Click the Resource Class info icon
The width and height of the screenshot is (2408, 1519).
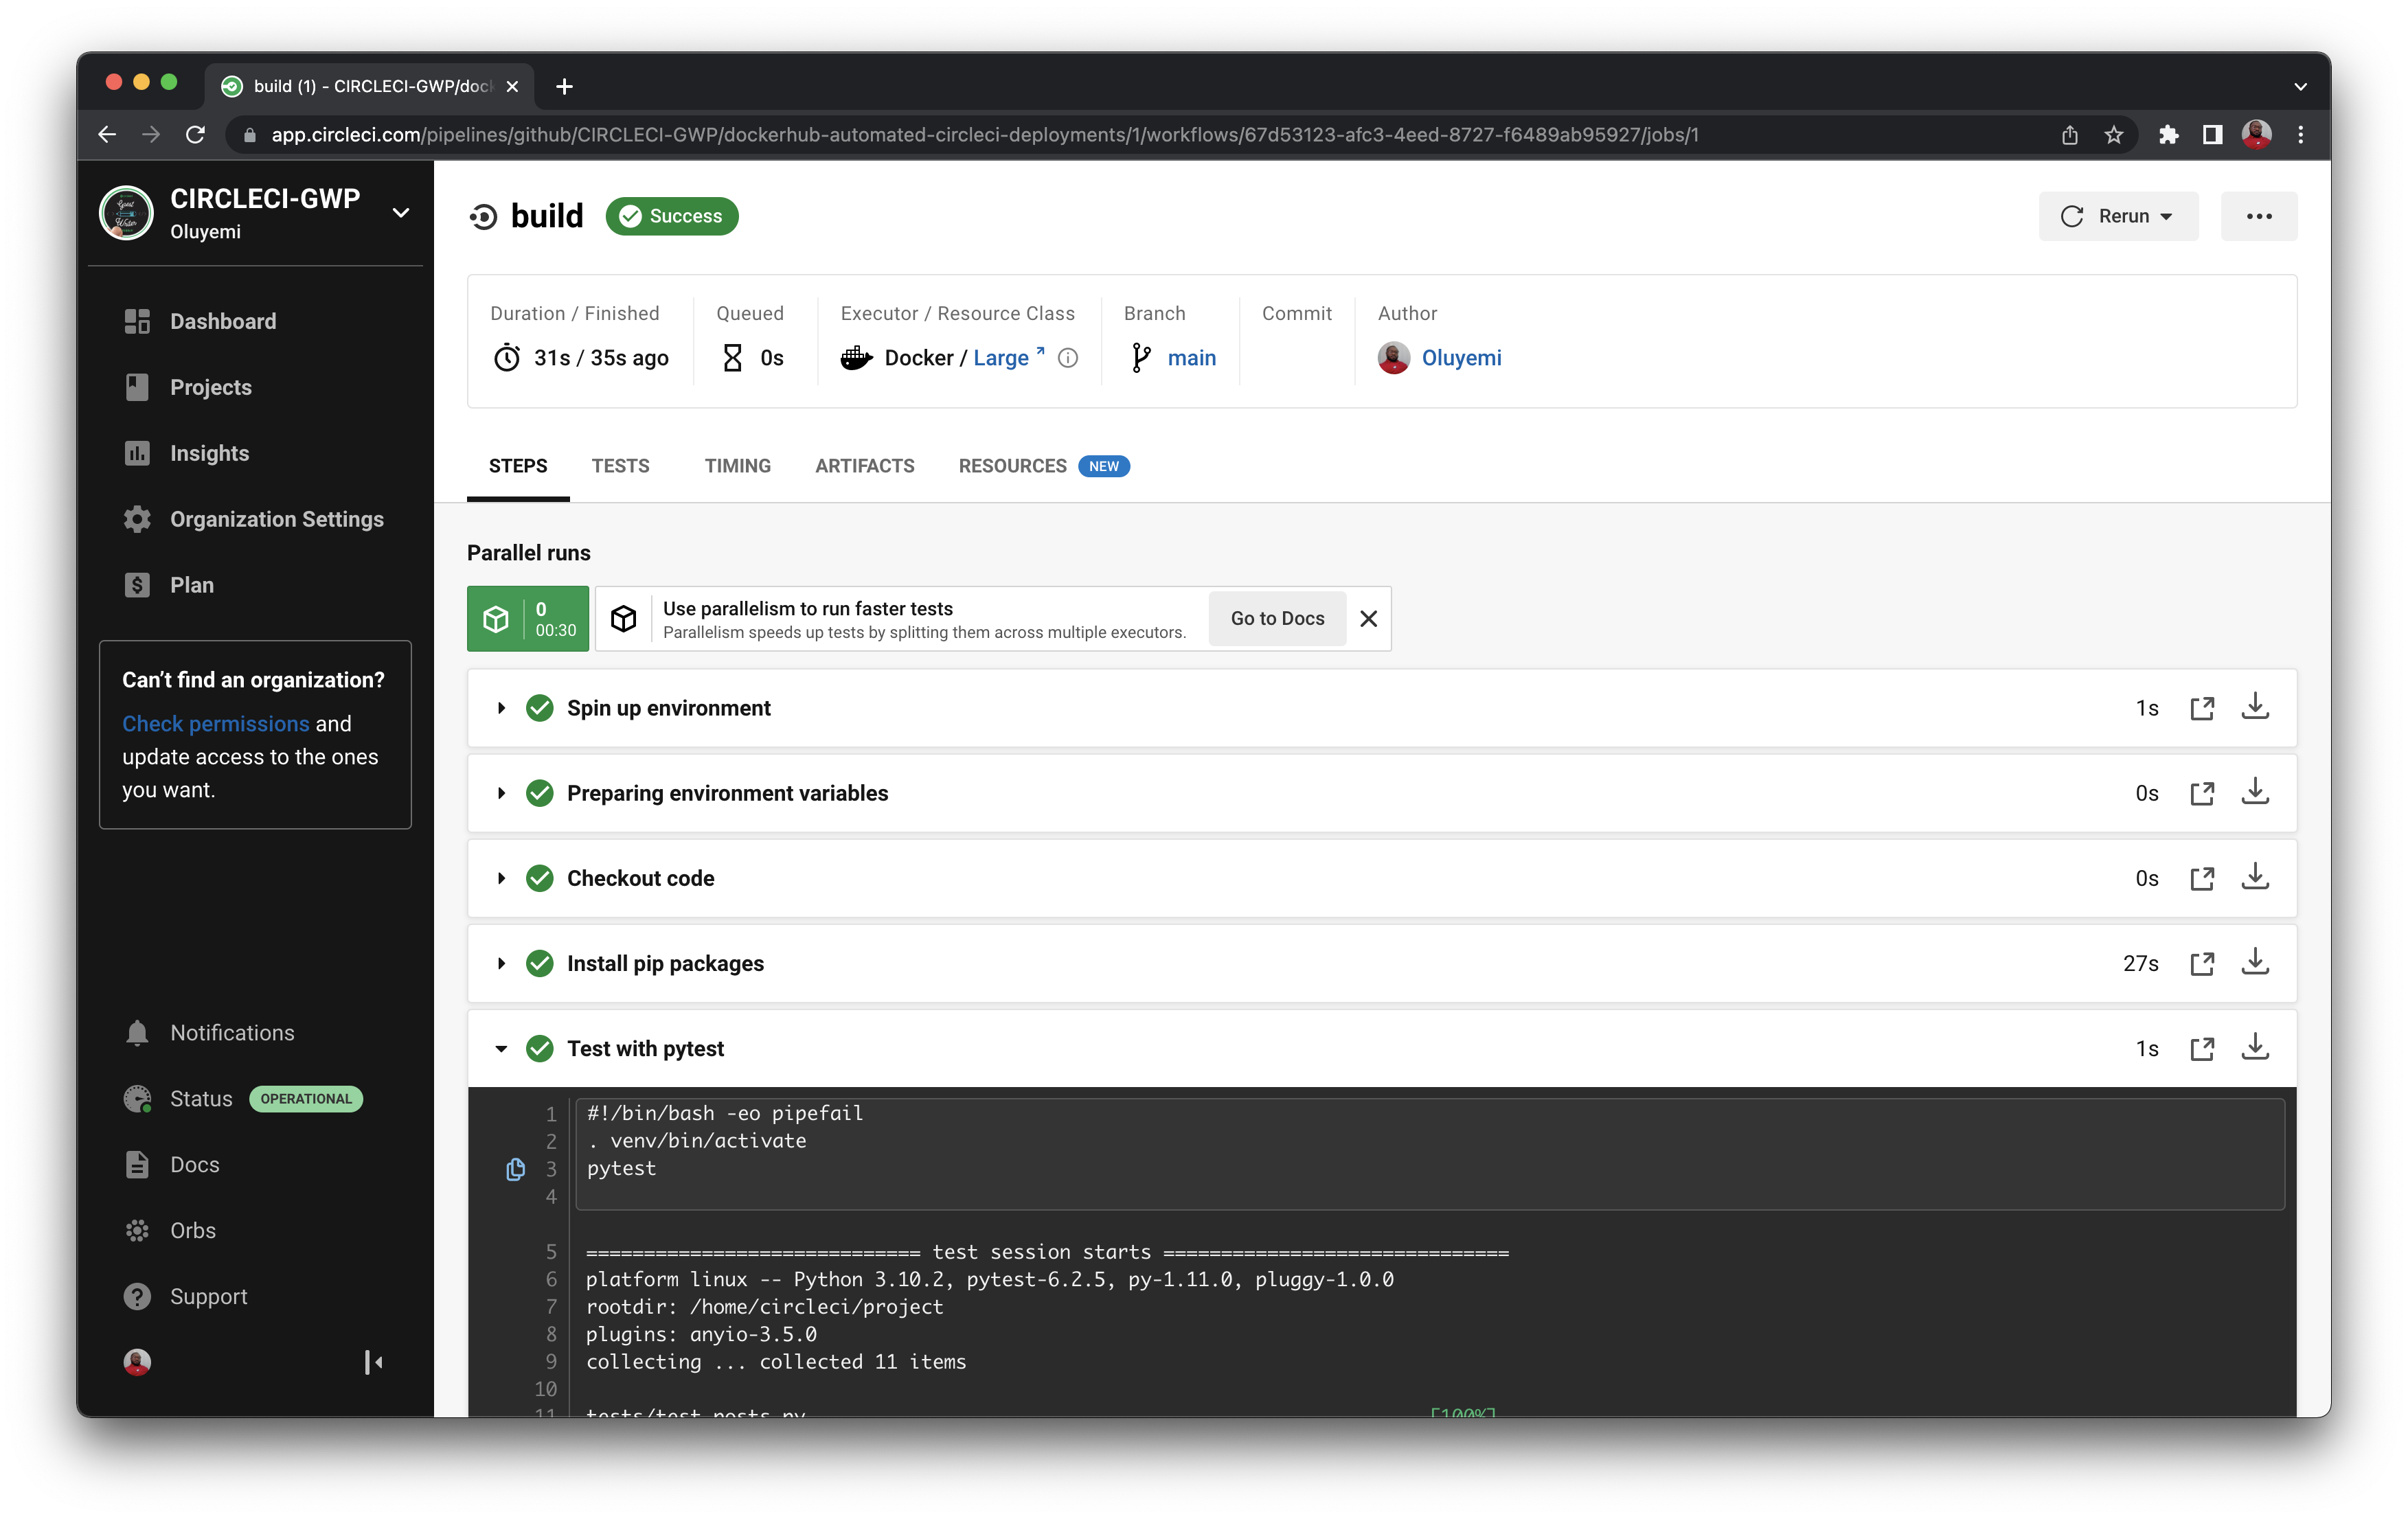[1067, 358]
